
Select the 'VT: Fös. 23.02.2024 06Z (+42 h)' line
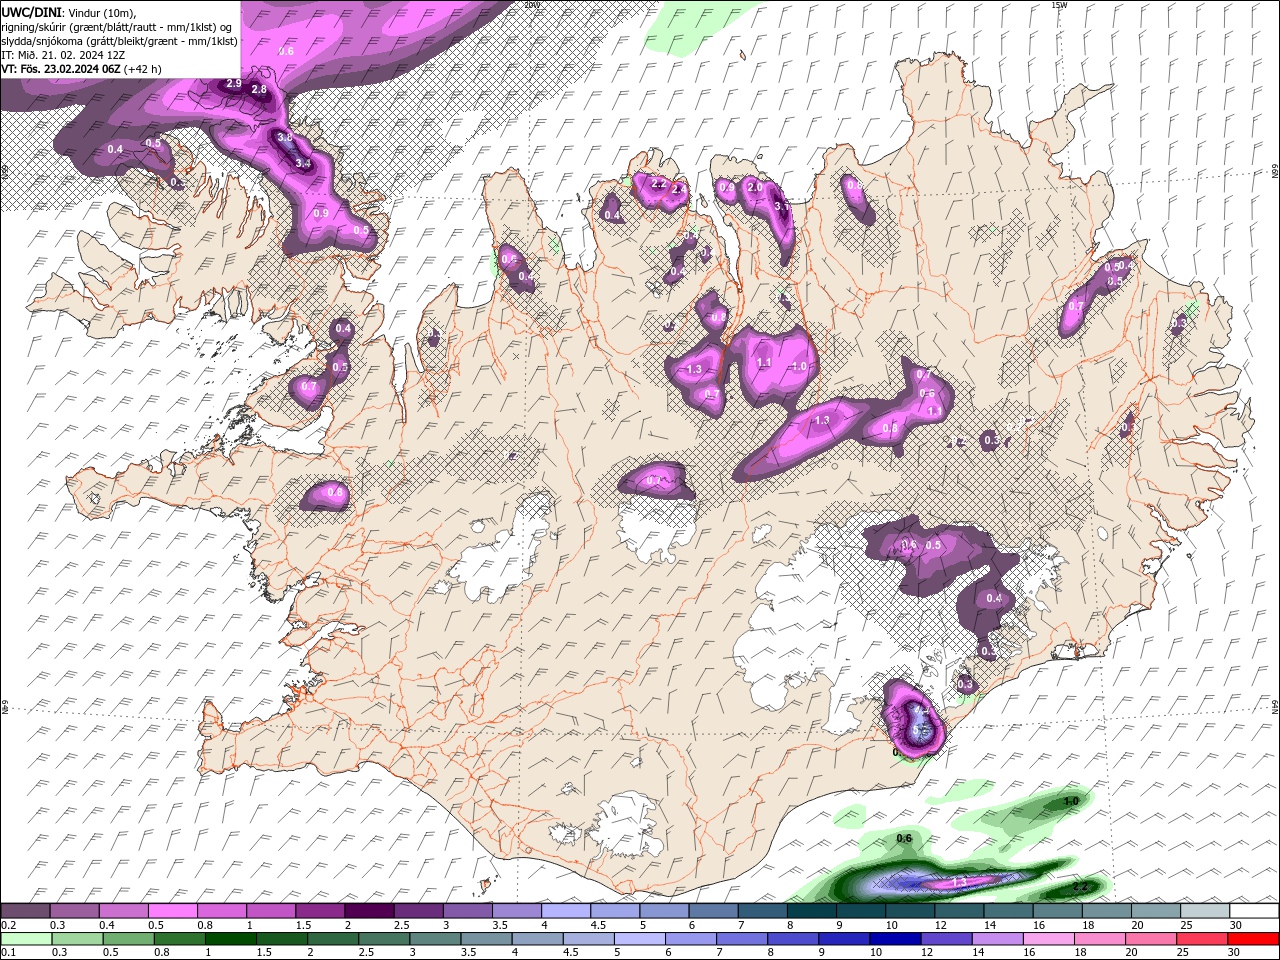pyautogui.click(x=82, y=69)
